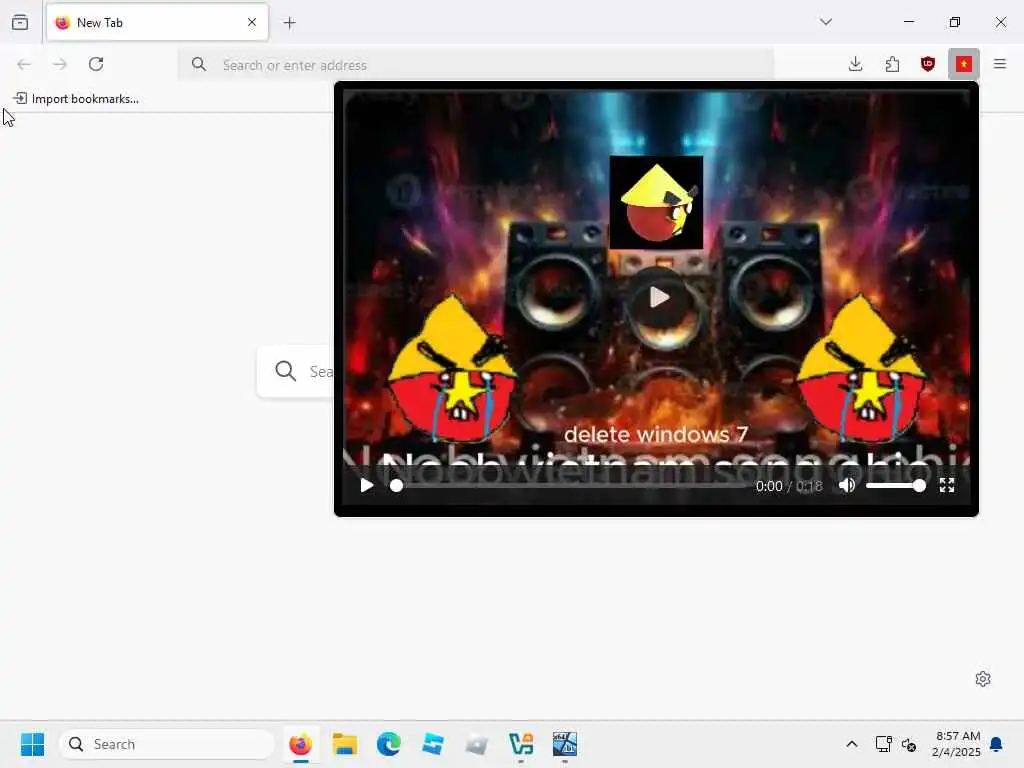Open a new tab with plus button
Image resolution: width=1024 pixels, height=768 pixels.
coord(290,23)
